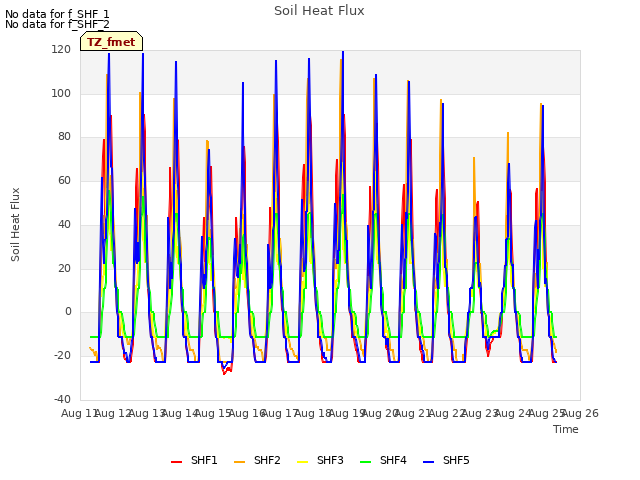The width and height of the screenshot is (640, 480).
Task: Click the 80 y-axis tick label
Action: click(x=64, y=137)
